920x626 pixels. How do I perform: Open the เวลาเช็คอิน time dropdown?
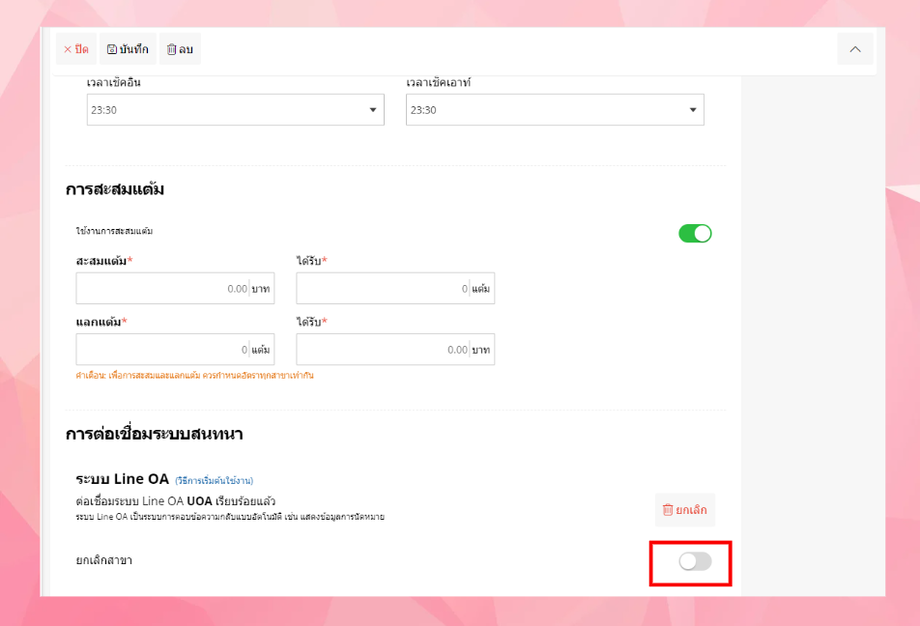coord(235,110)
